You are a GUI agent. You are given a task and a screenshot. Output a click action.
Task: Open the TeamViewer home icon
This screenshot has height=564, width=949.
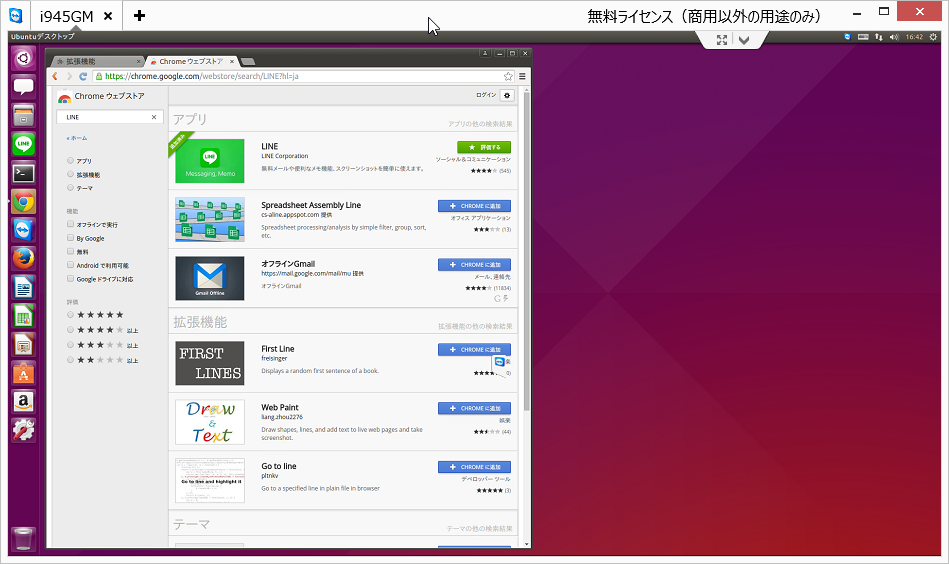click(16, 15)
